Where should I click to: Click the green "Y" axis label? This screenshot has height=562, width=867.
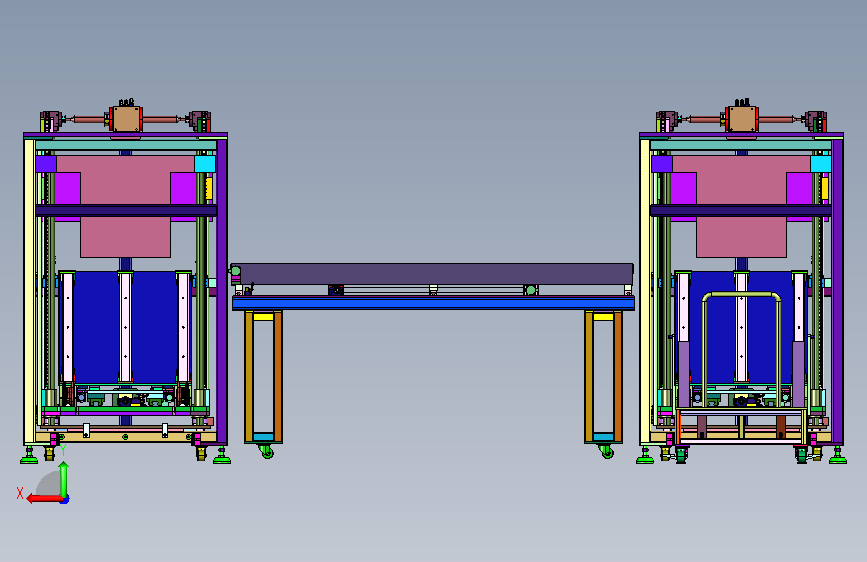point(64,450)
